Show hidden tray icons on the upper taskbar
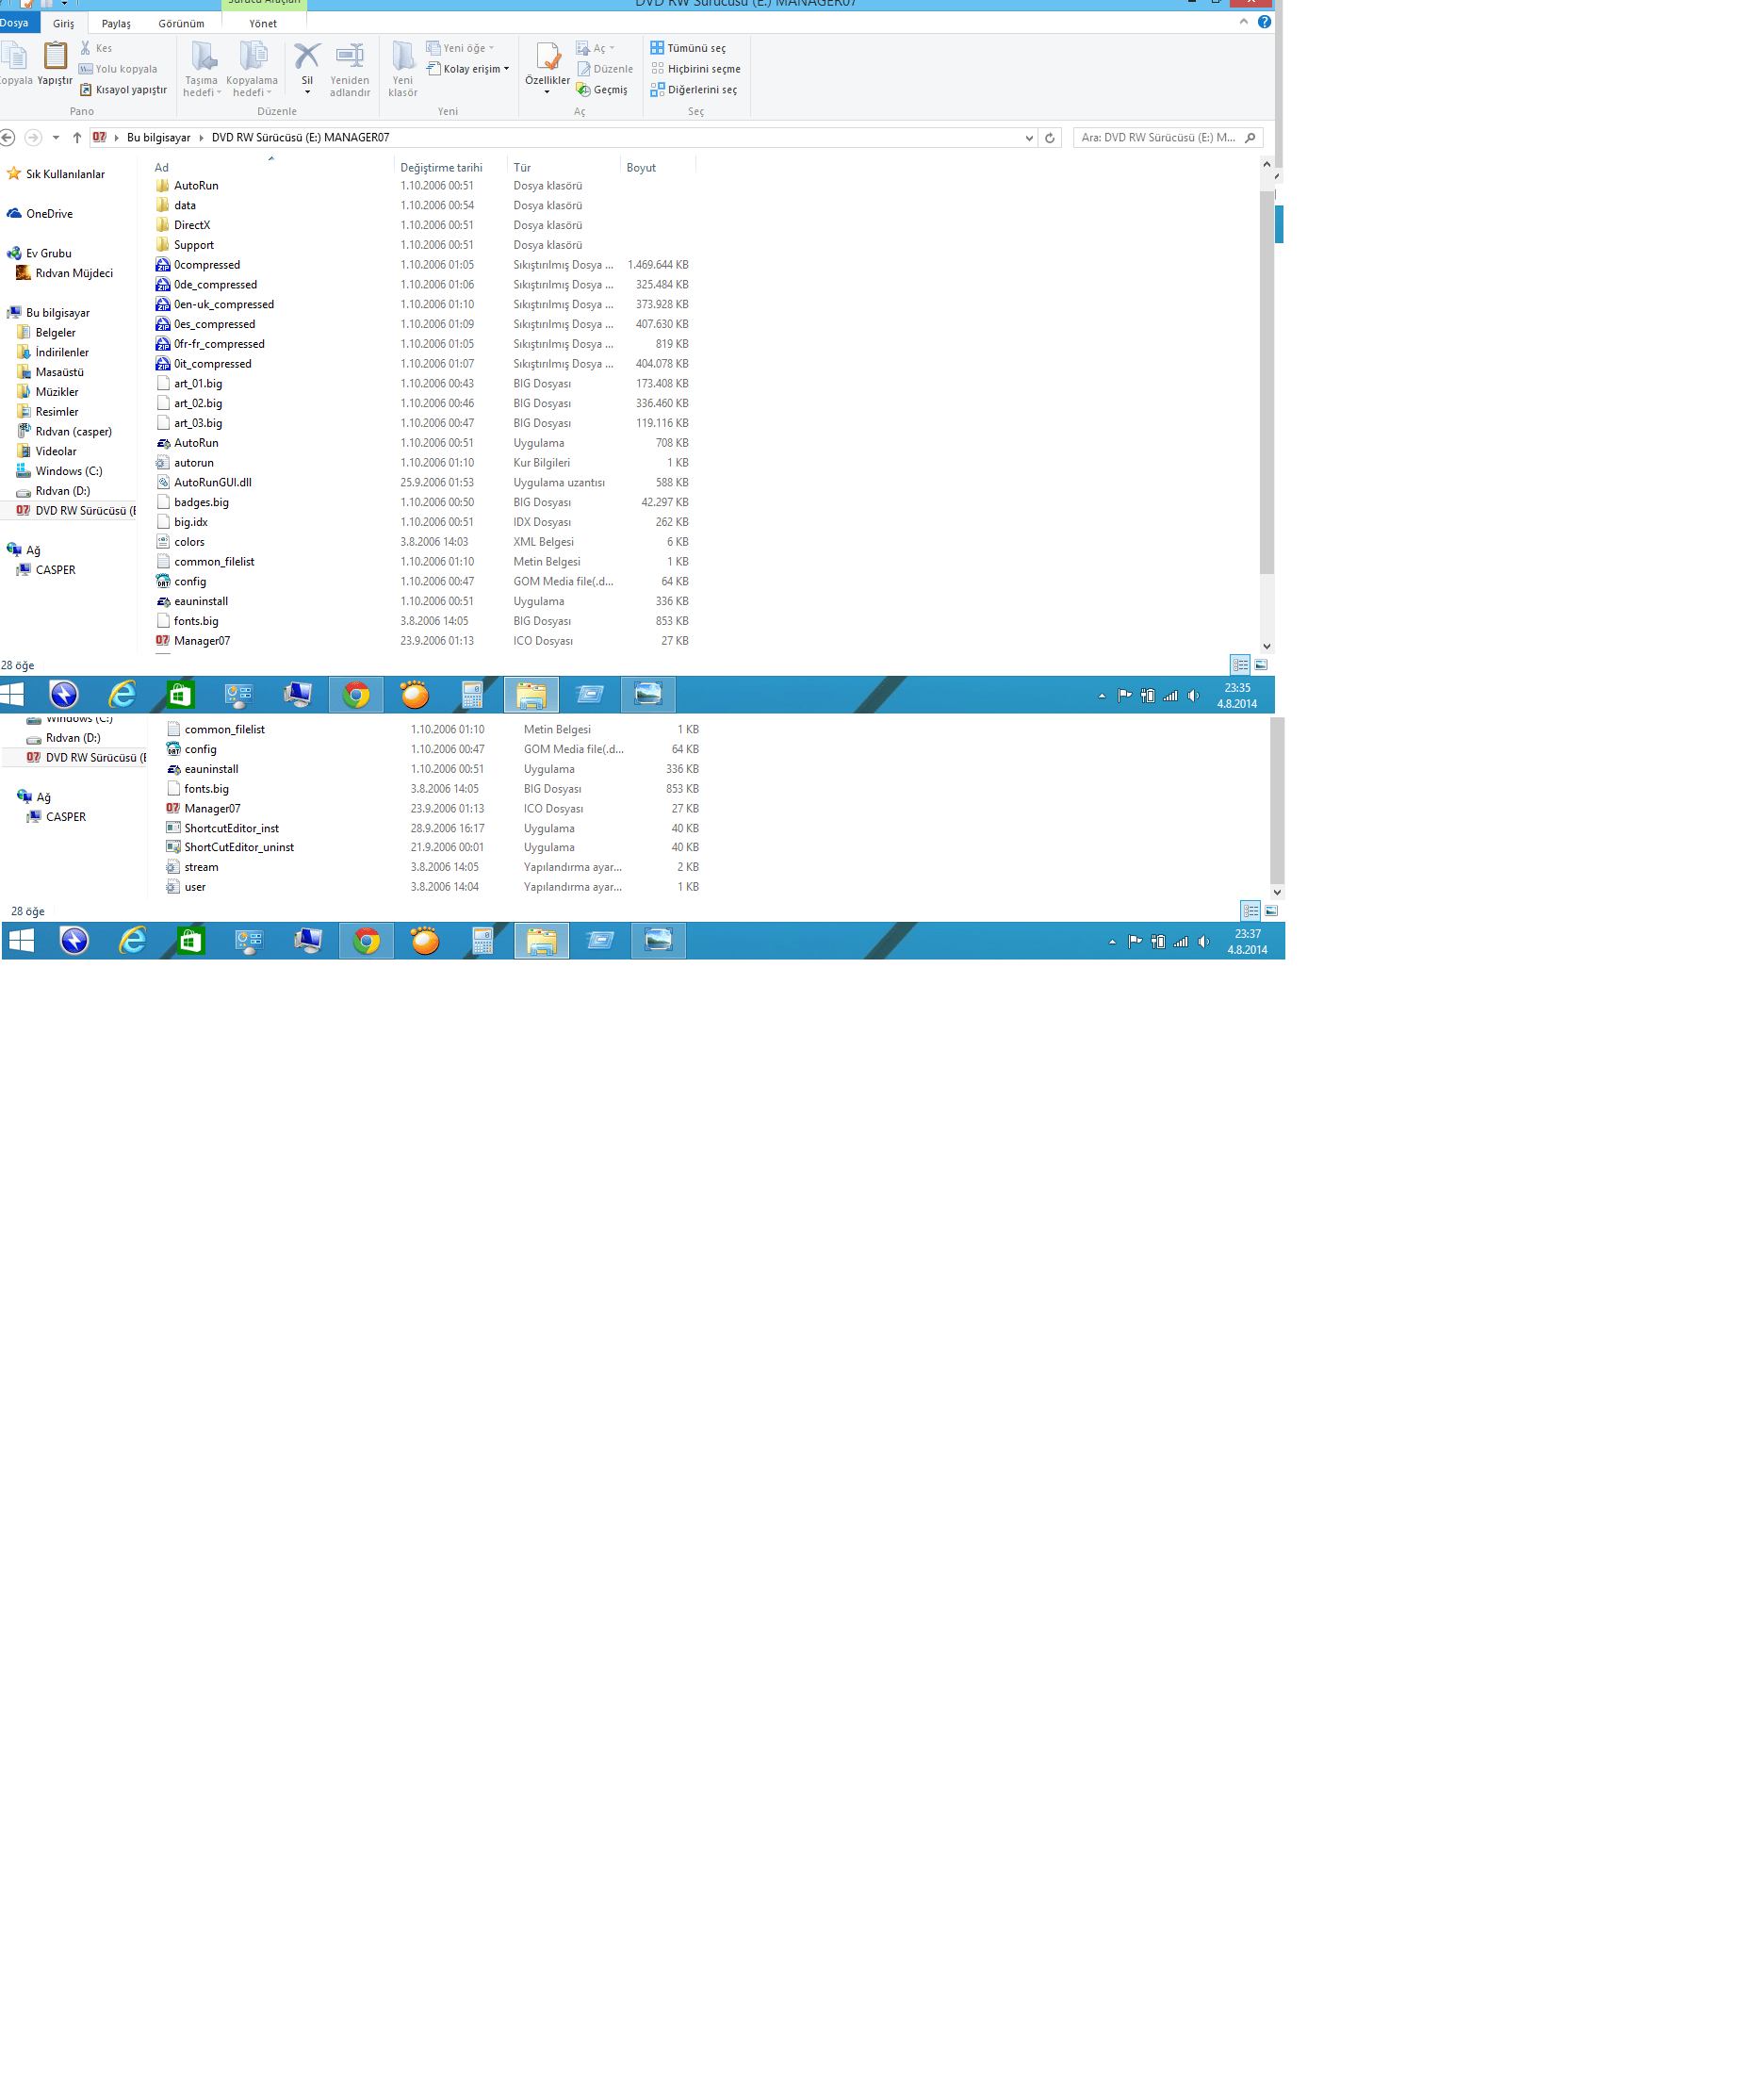 point(1102,696)
